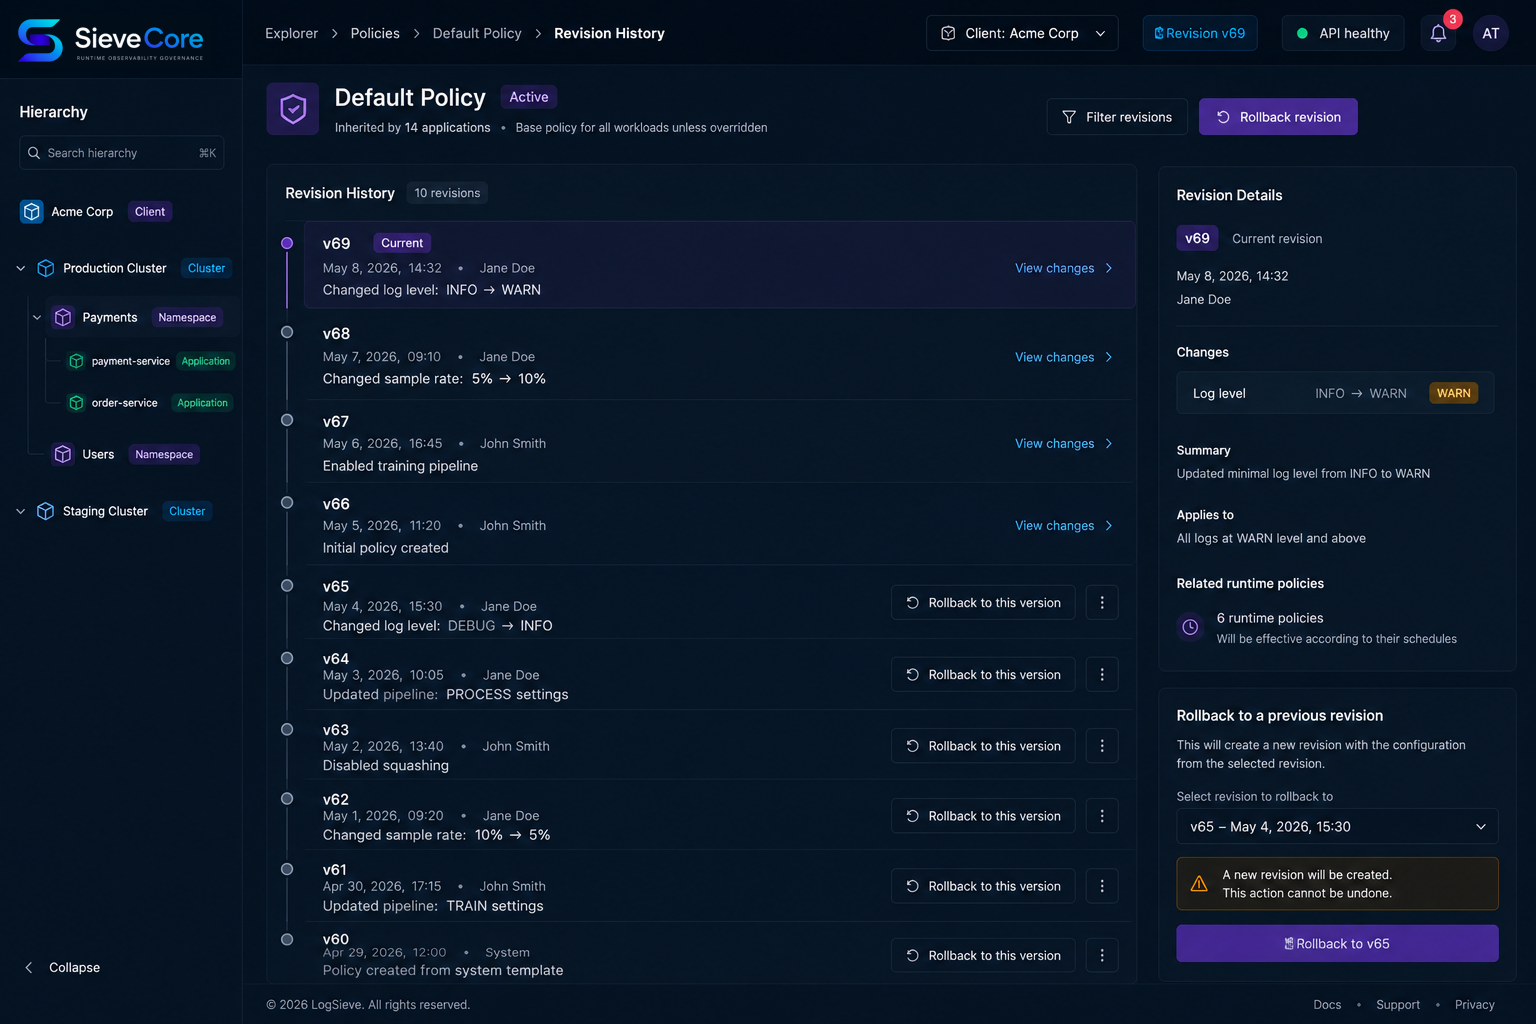
Task: Open the Docs footer link
Action: point(1327,1005)
